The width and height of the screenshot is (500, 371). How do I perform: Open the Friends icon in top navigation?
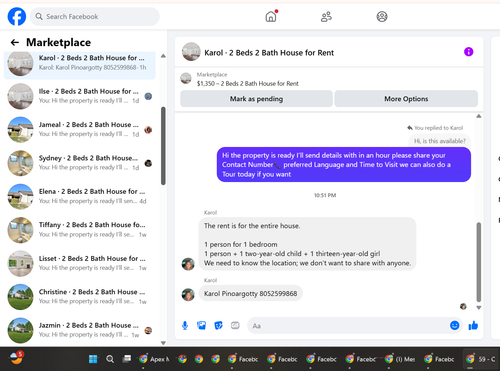(x=326, y=16)
